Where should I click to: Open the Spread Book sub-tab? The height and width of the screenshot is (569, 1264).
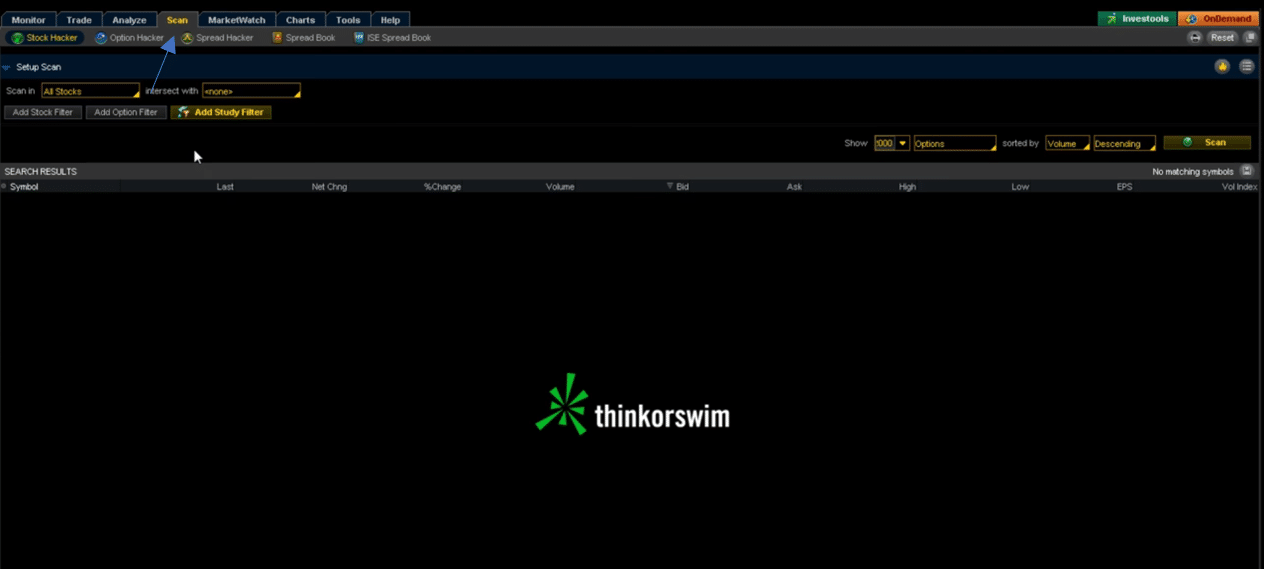click(x=303, y=38)
